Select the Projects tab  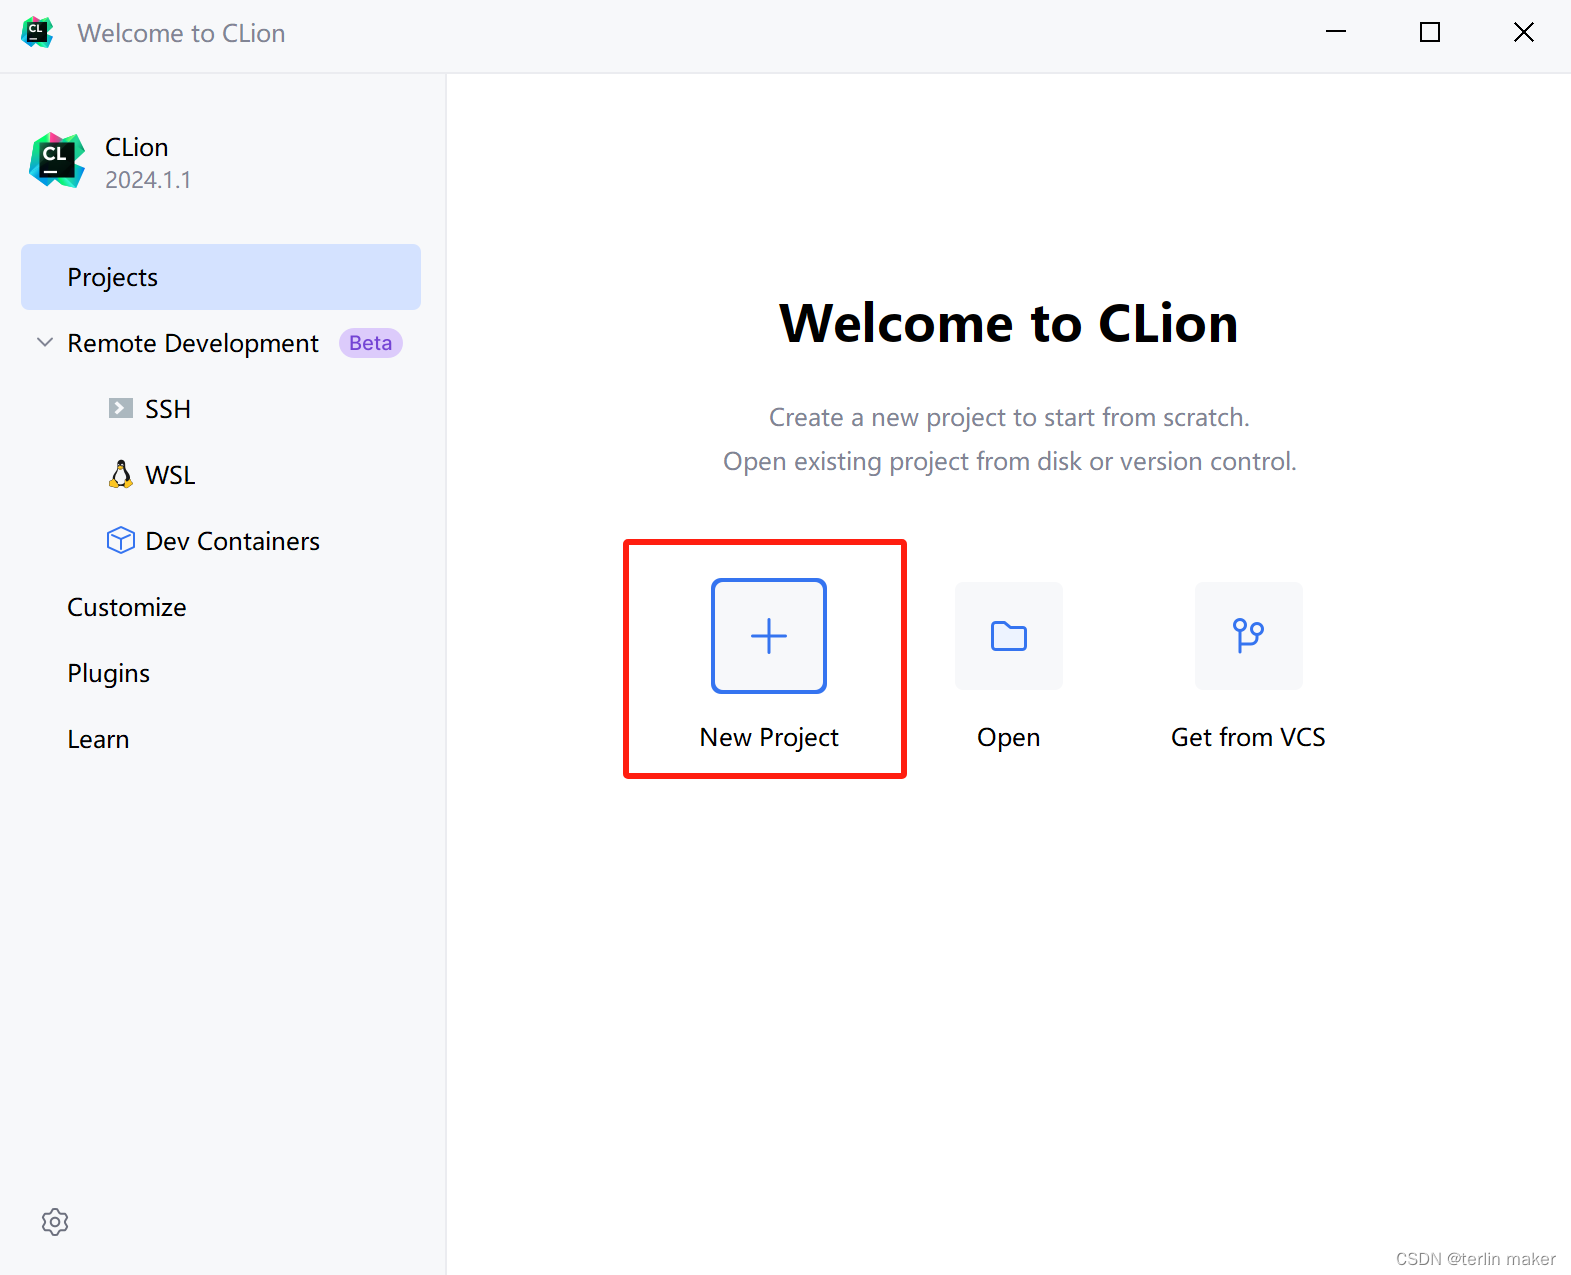pyautogui.click(x=221, y=277)
